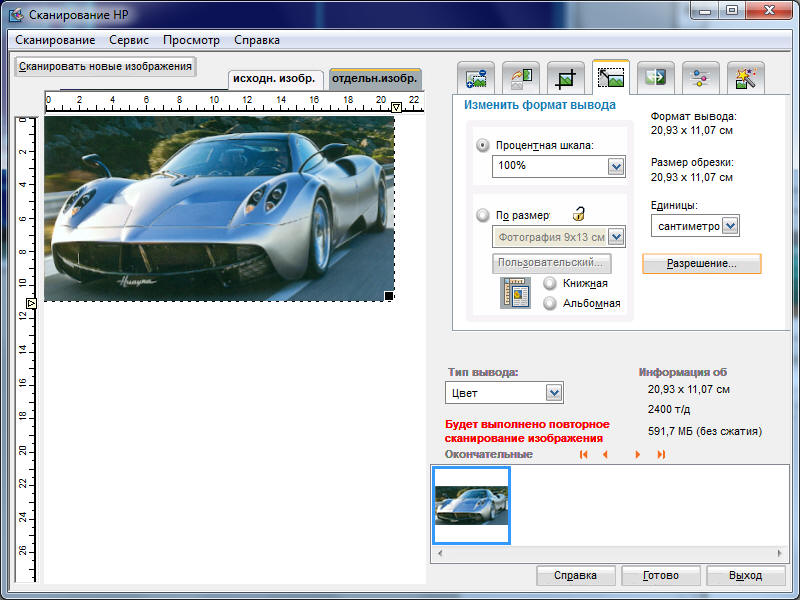Expand the 100% scale dropdown
The width and height of the screenshot is (800, 600).
pyautogui.click(x=616, y=166)
